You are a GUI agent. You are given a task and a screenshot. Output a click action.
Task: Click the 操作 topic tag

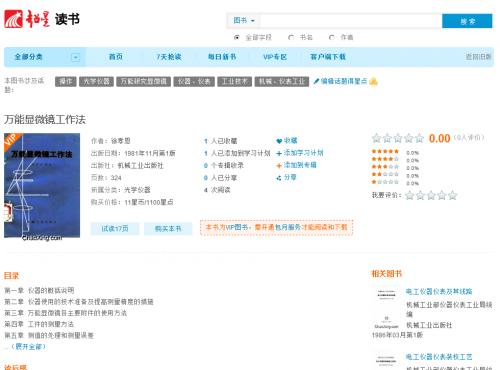pyautogui.click(x=66, y=81)
